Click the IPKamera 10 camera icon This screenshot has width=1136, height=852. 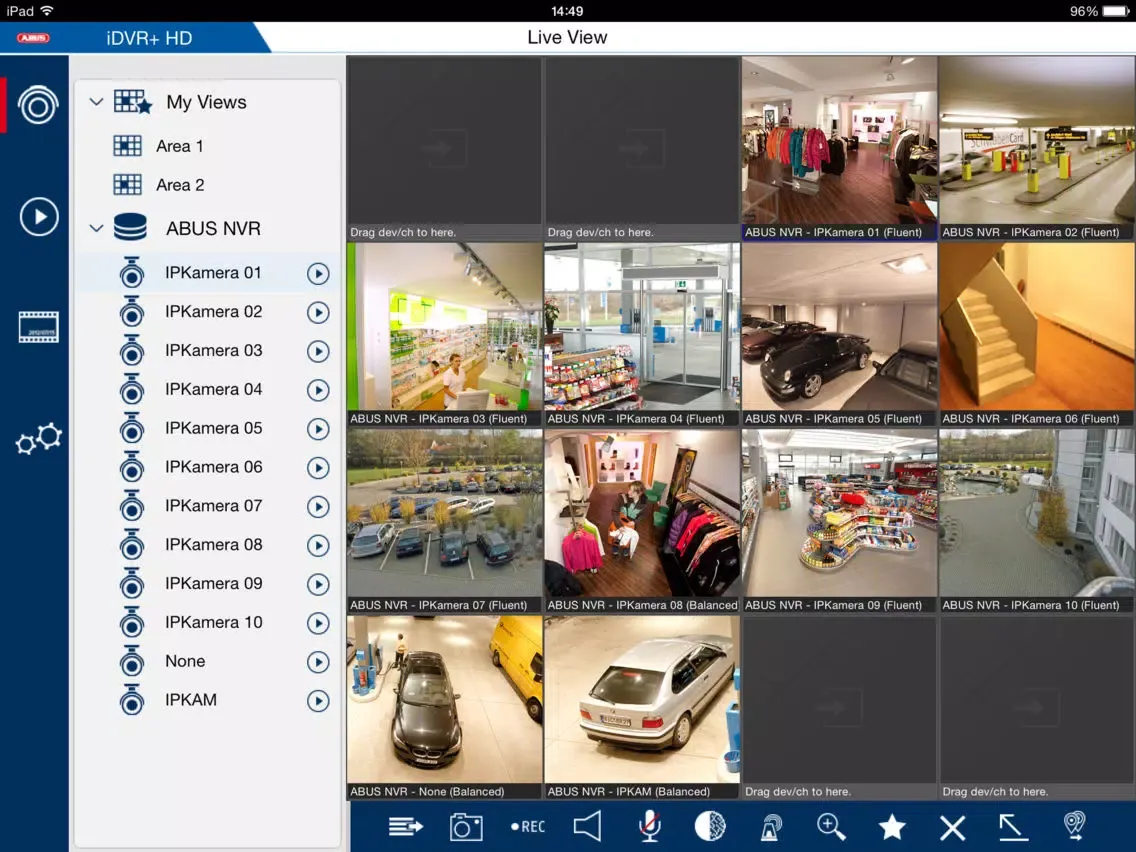coord(132,622)
